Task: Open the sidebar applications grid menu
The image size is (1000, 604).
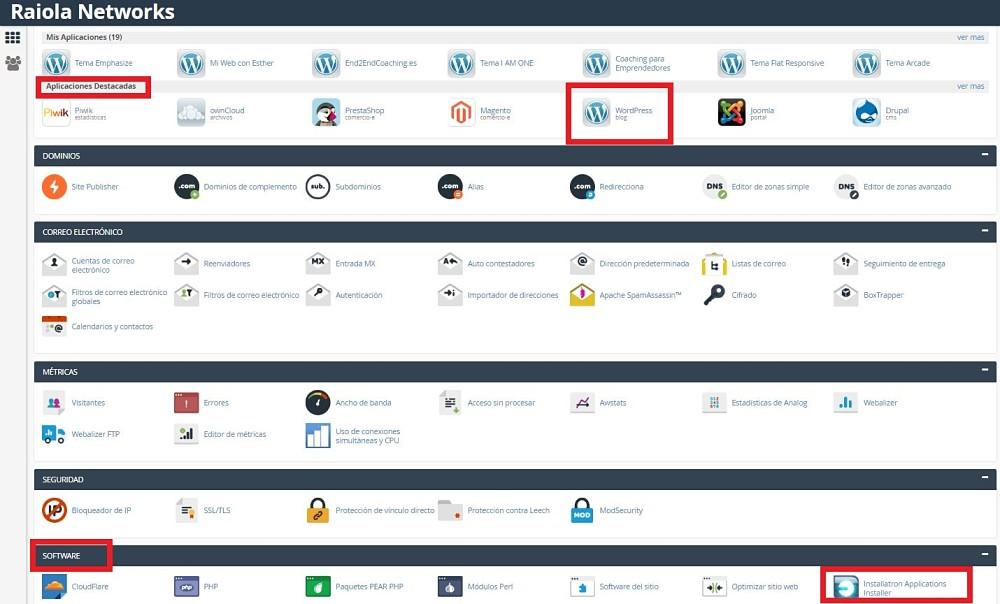Action: 12,37
